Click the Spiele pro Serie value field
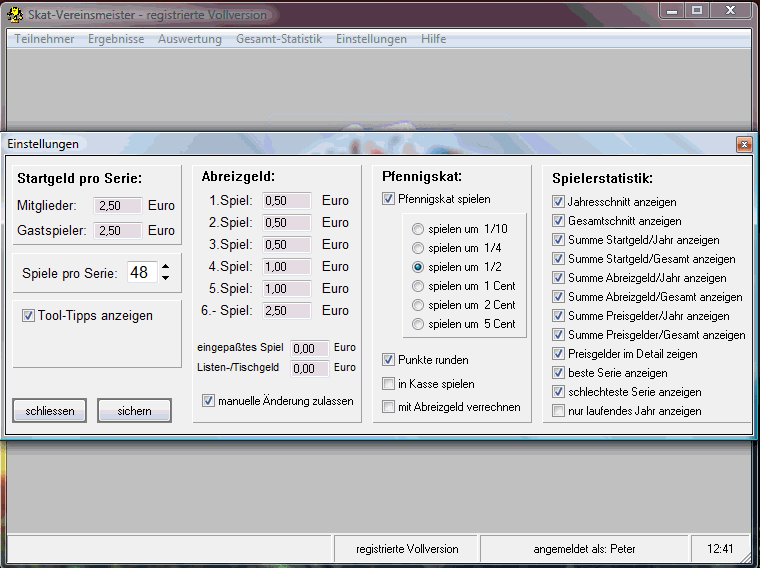 point(142,272)
